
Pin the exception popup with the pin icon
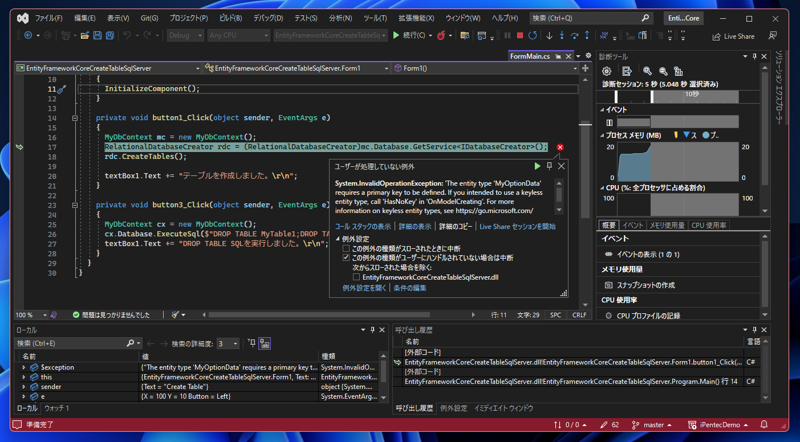549,166
